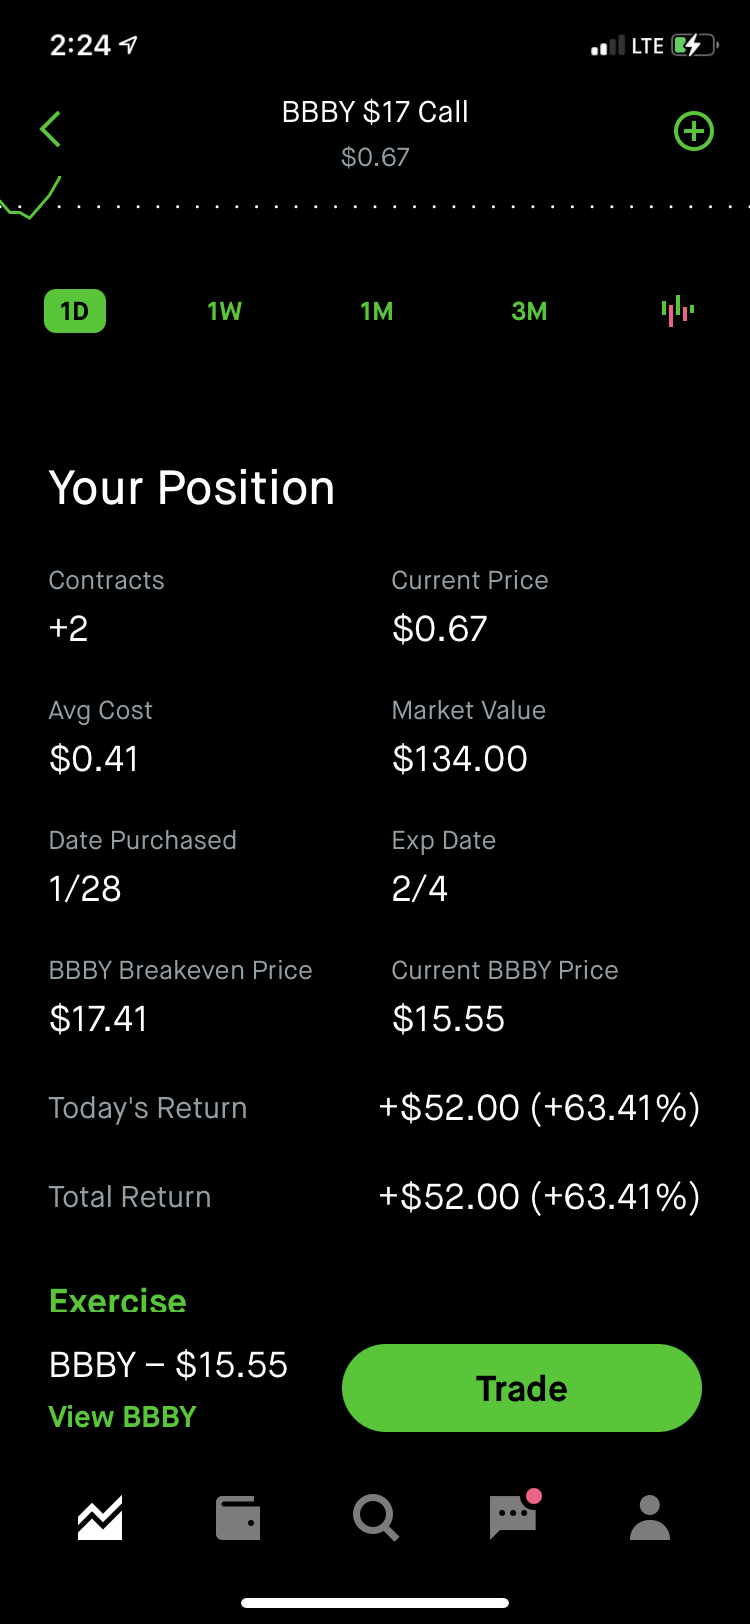Tap the green plus circle icon

[693, 131]
